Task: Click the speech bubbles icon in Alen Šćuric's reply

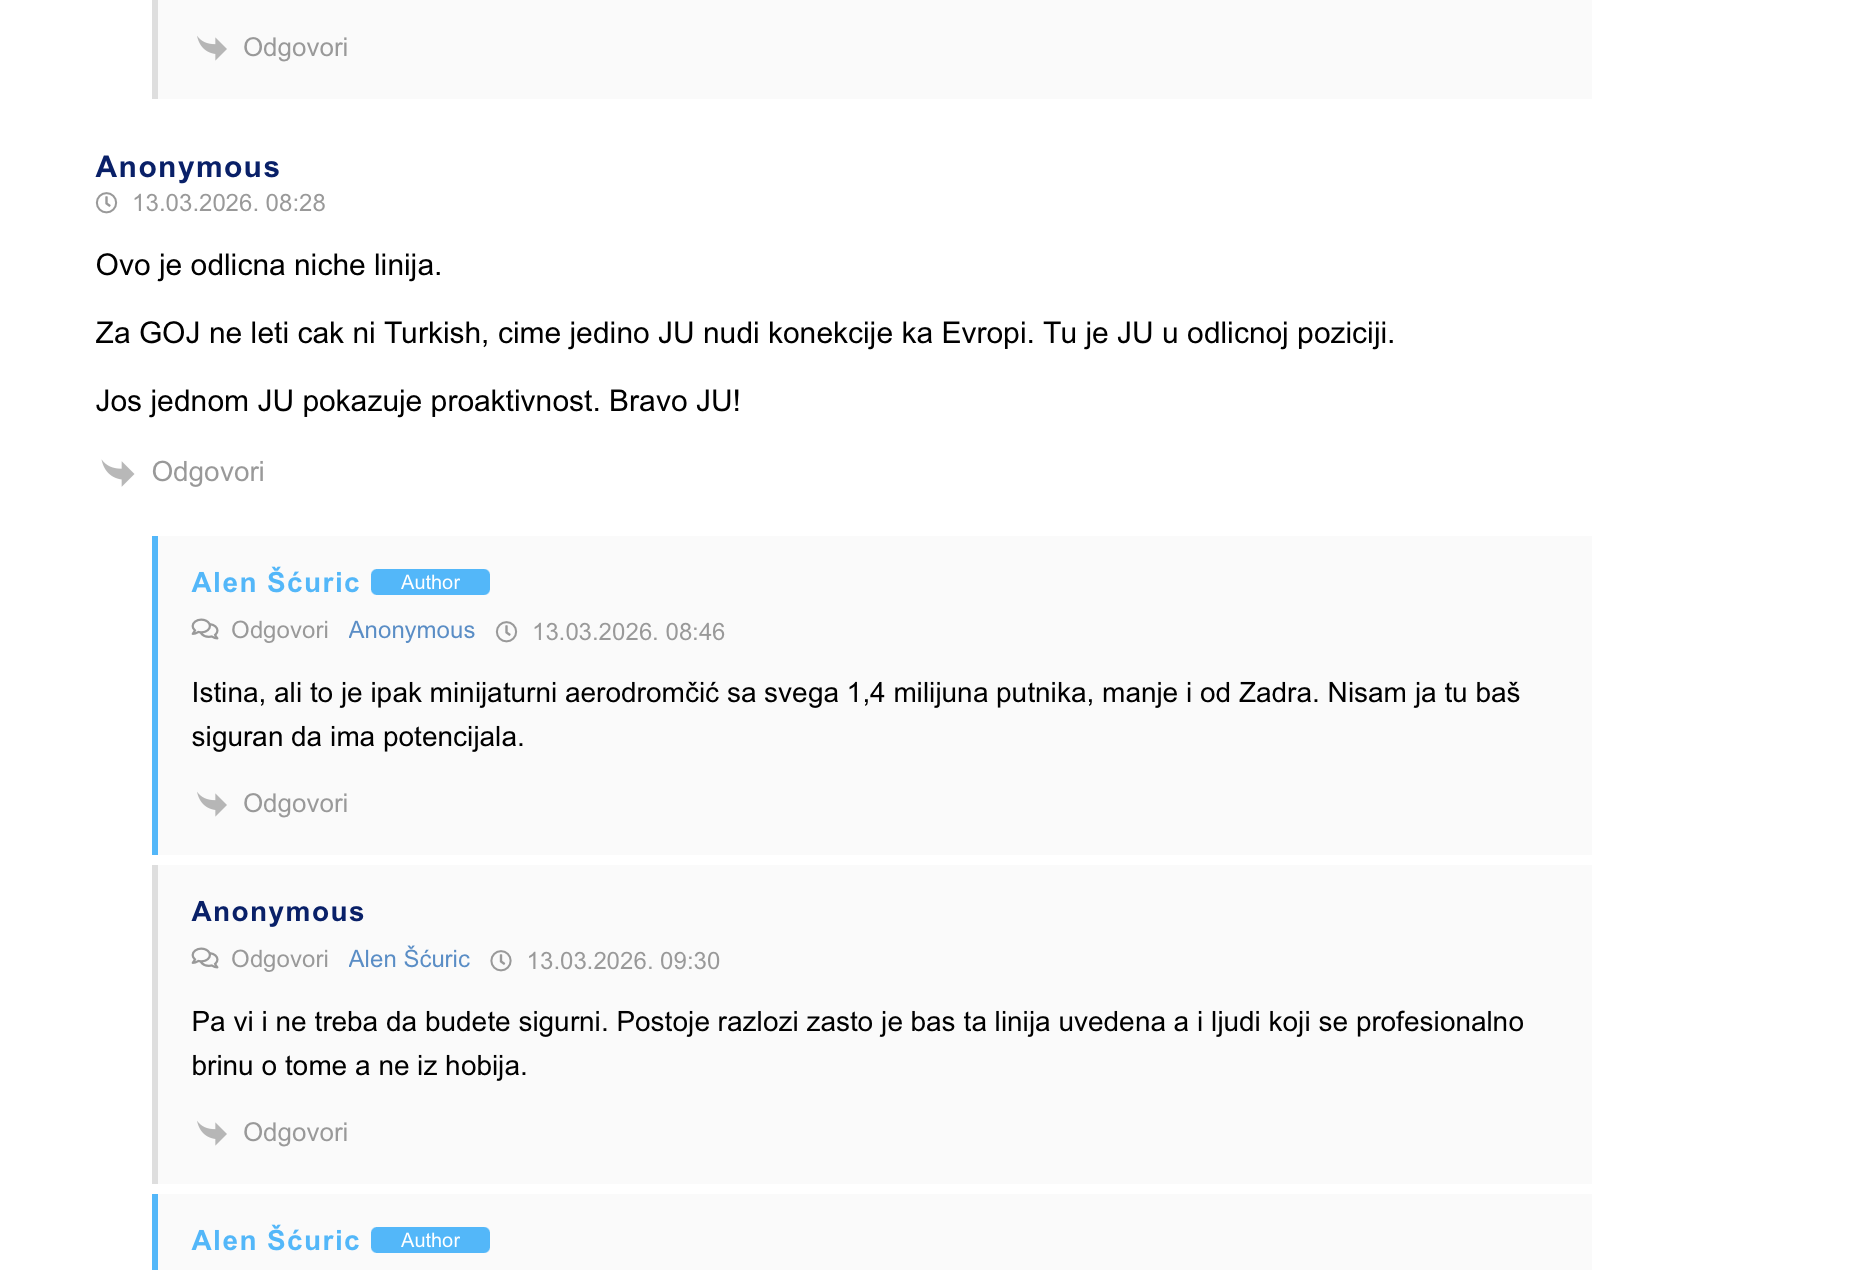Action: 205,630
